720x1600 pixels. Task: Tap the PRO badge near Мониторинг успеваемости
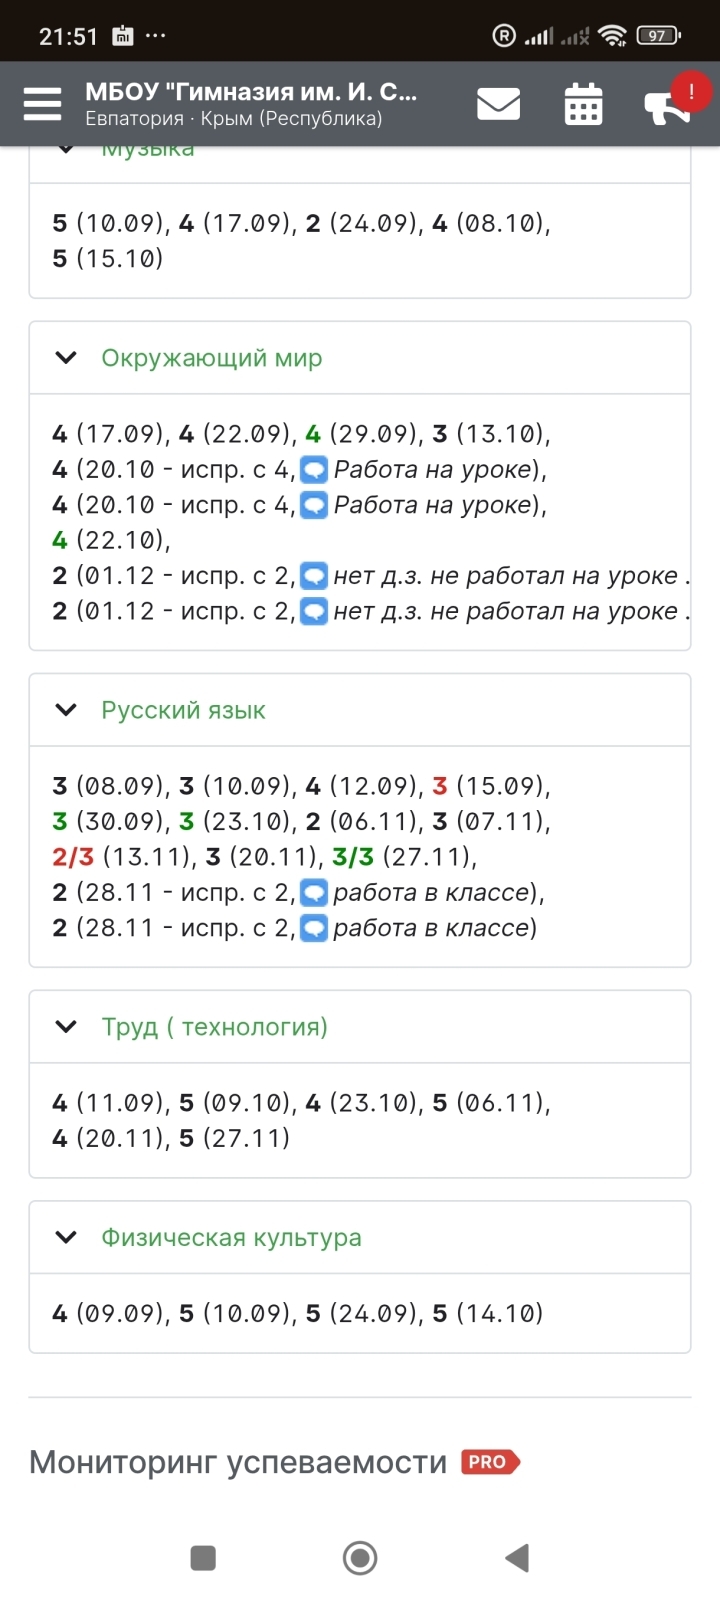tap(490, 1462)
